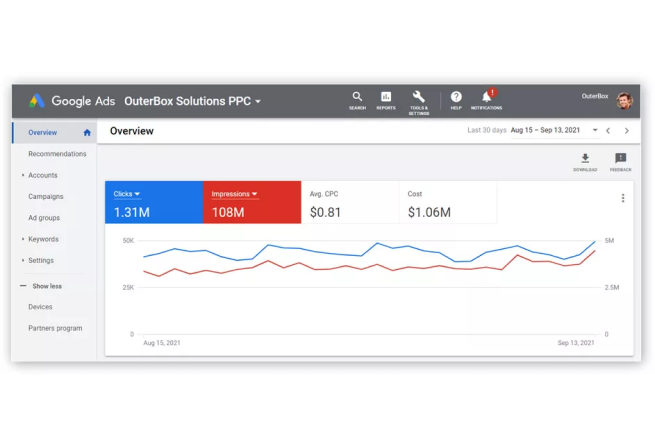
Task: Click the 50K axis label
Action: [128, 241]
